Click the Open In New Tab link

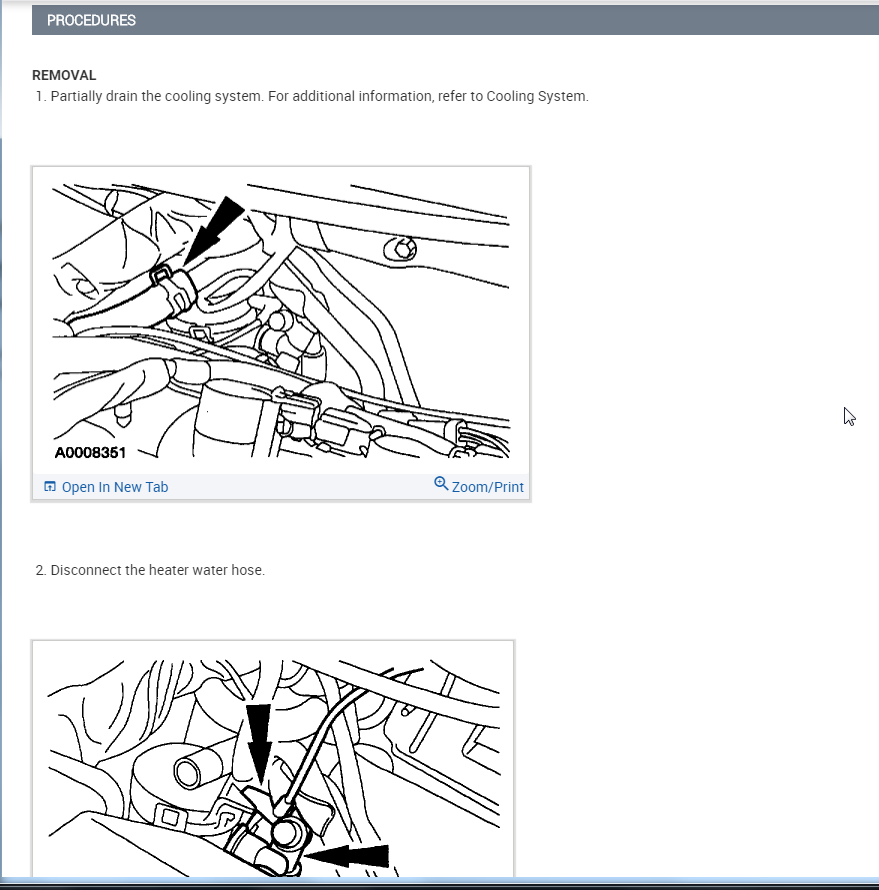tap(115, 487)
